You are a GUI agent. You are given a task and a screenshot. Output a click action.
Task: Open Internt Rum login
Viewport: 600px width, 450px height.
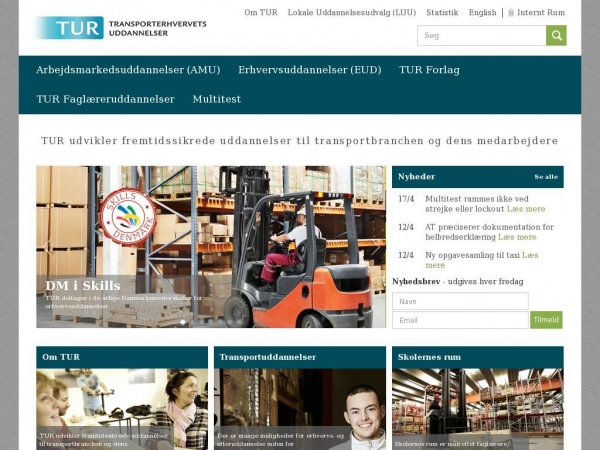coord(541,13)
